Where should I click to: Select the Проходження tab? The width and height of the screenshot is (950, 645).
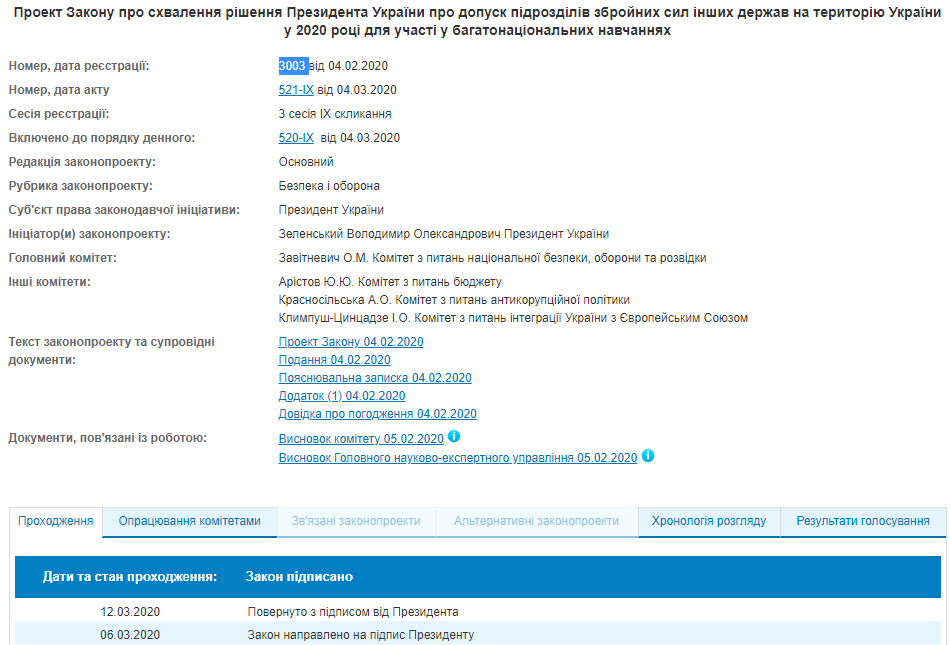coord(56,520)
